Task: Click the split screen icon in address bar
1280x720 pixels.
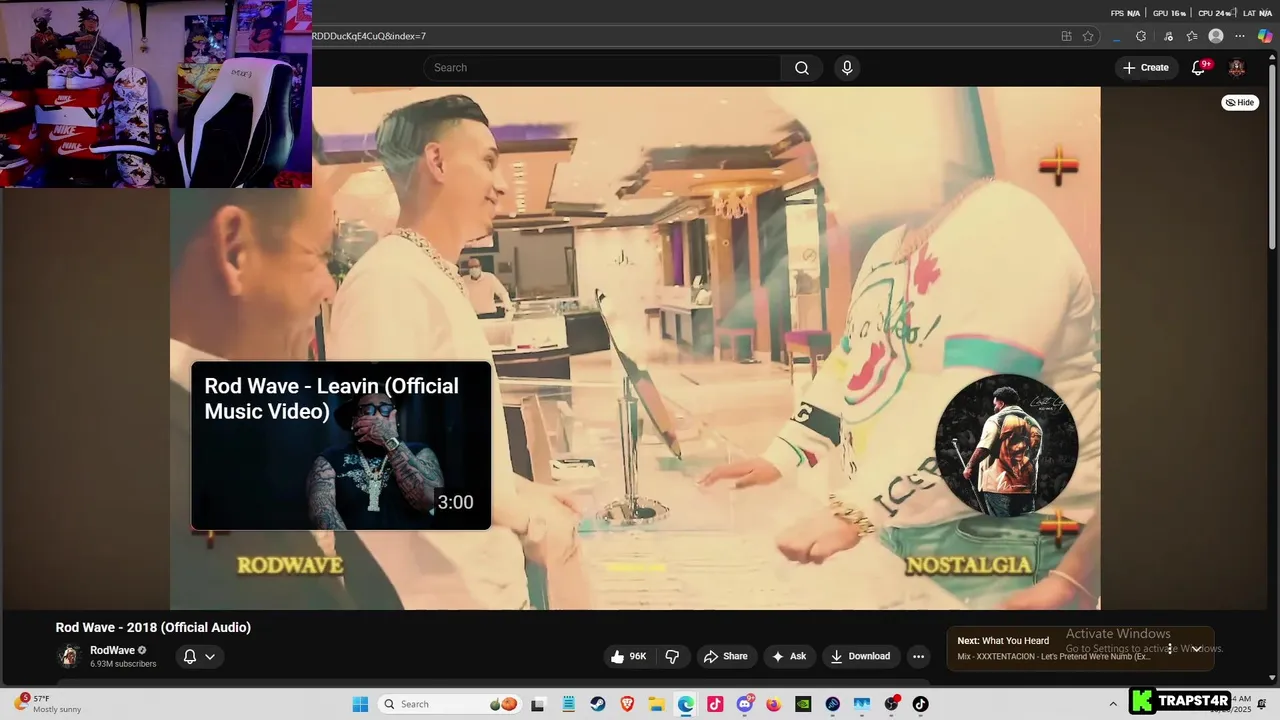Action: point(1066,36)
